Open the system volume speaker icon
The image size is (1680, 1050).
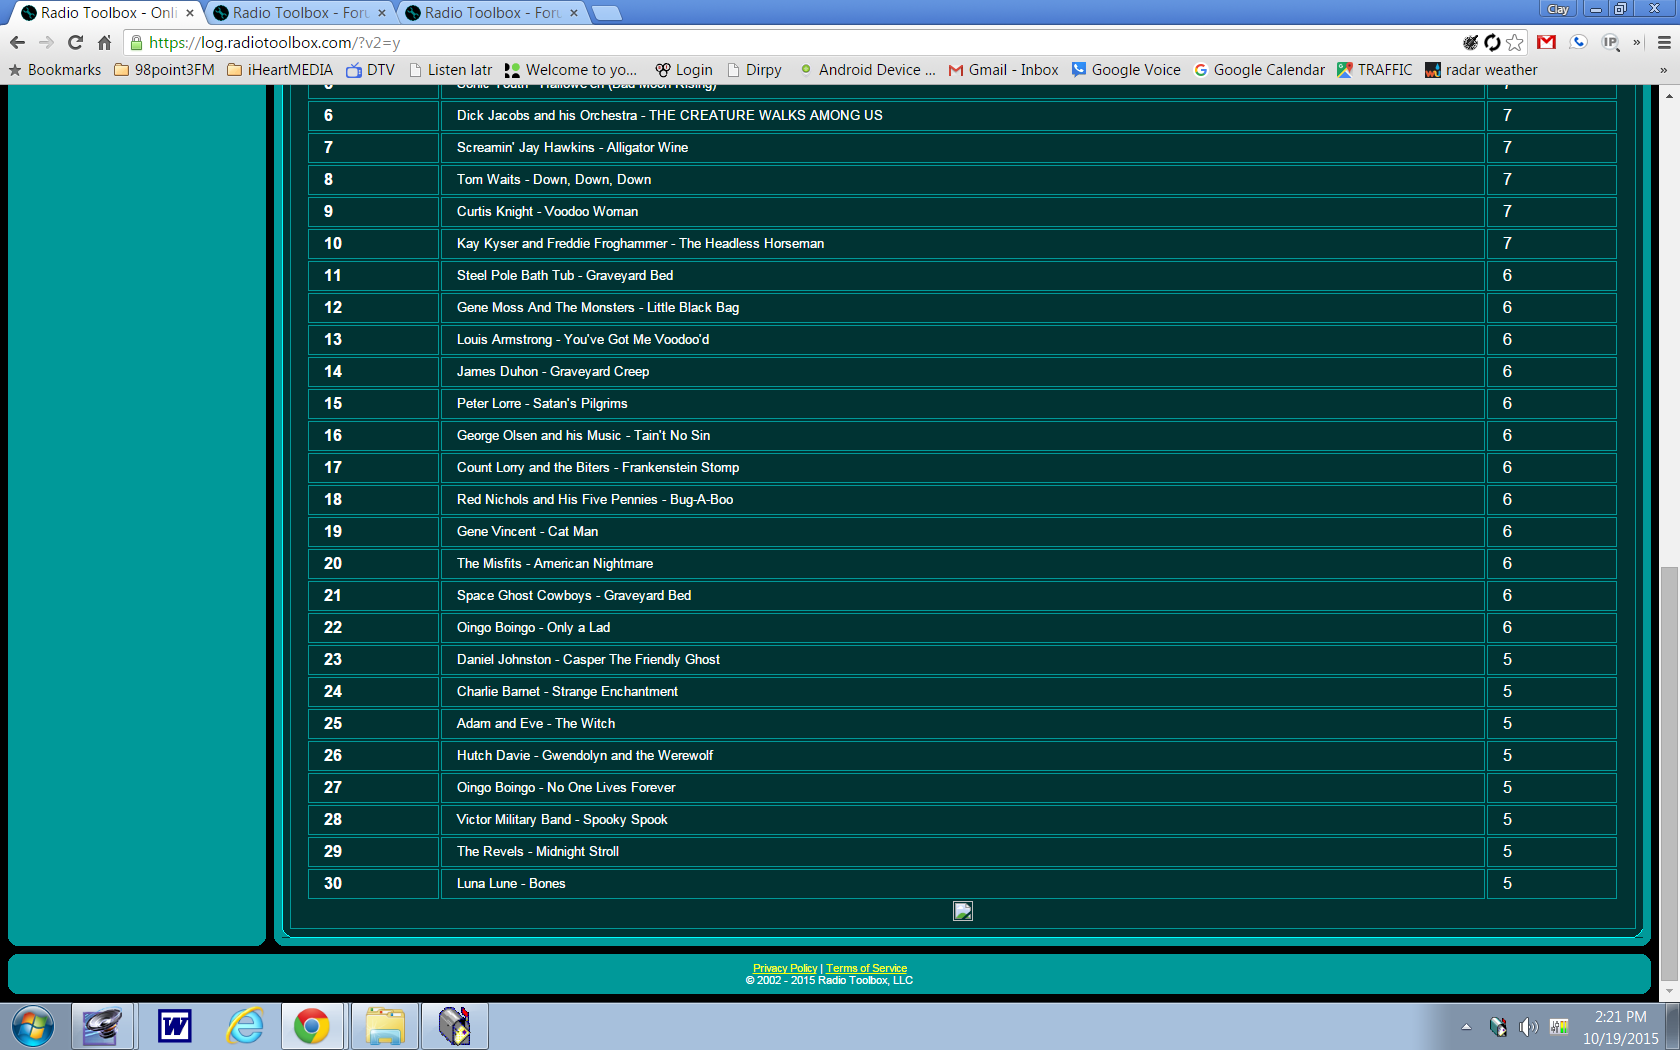click(x=1528, y=1027)
